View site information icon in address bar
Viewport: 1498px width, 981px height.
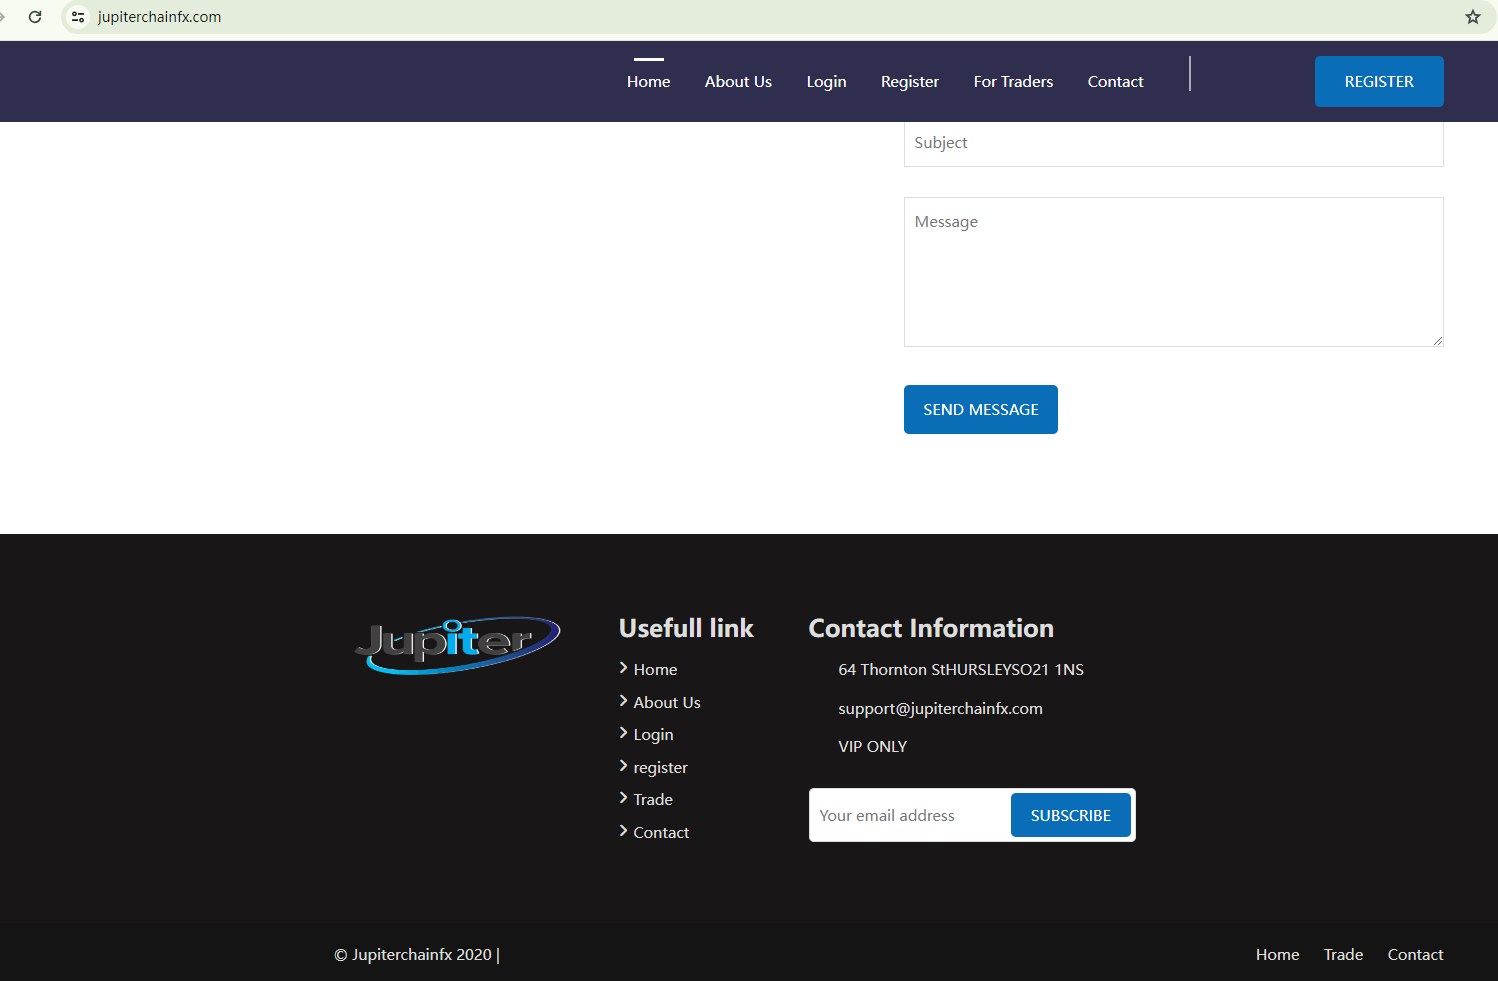(x=78, y=17)
